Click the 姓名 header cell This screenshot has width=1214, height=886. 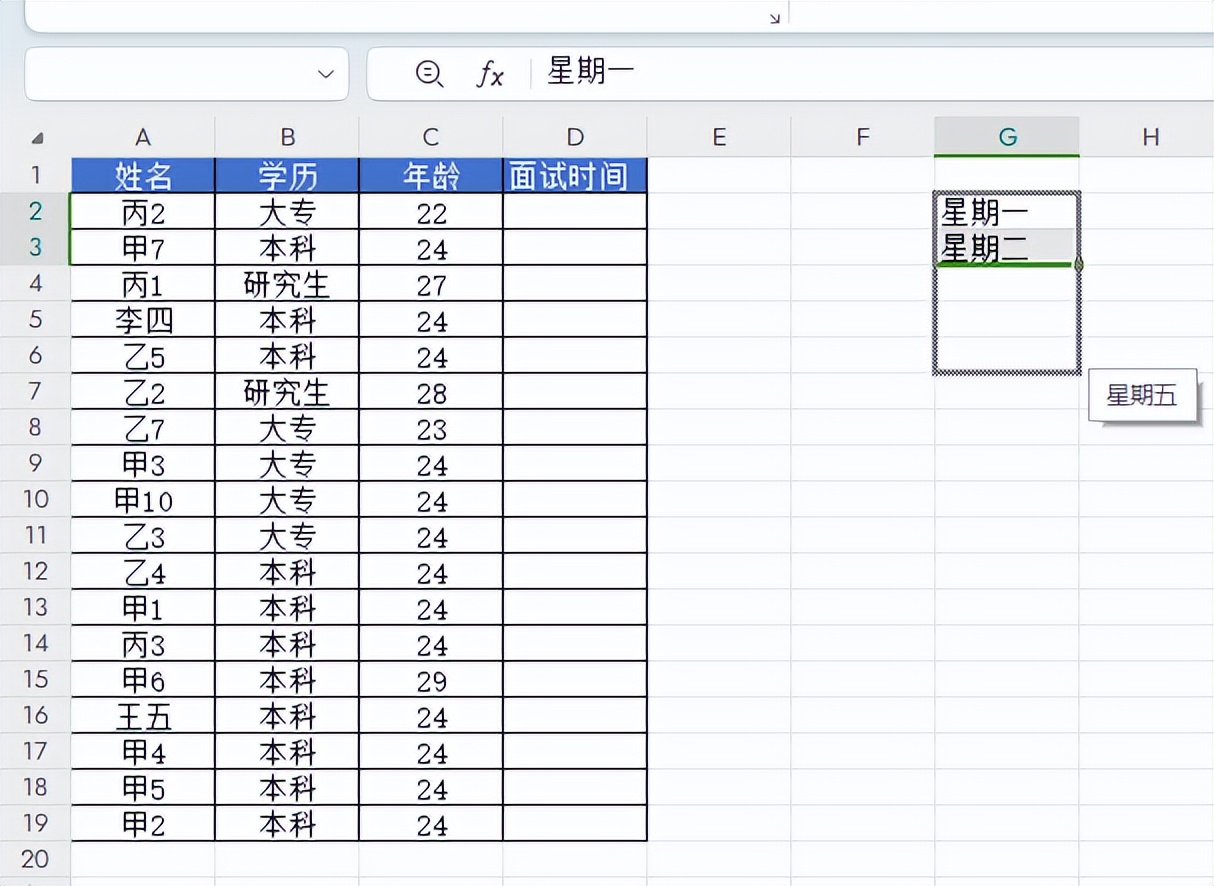(x=143, y=176)
